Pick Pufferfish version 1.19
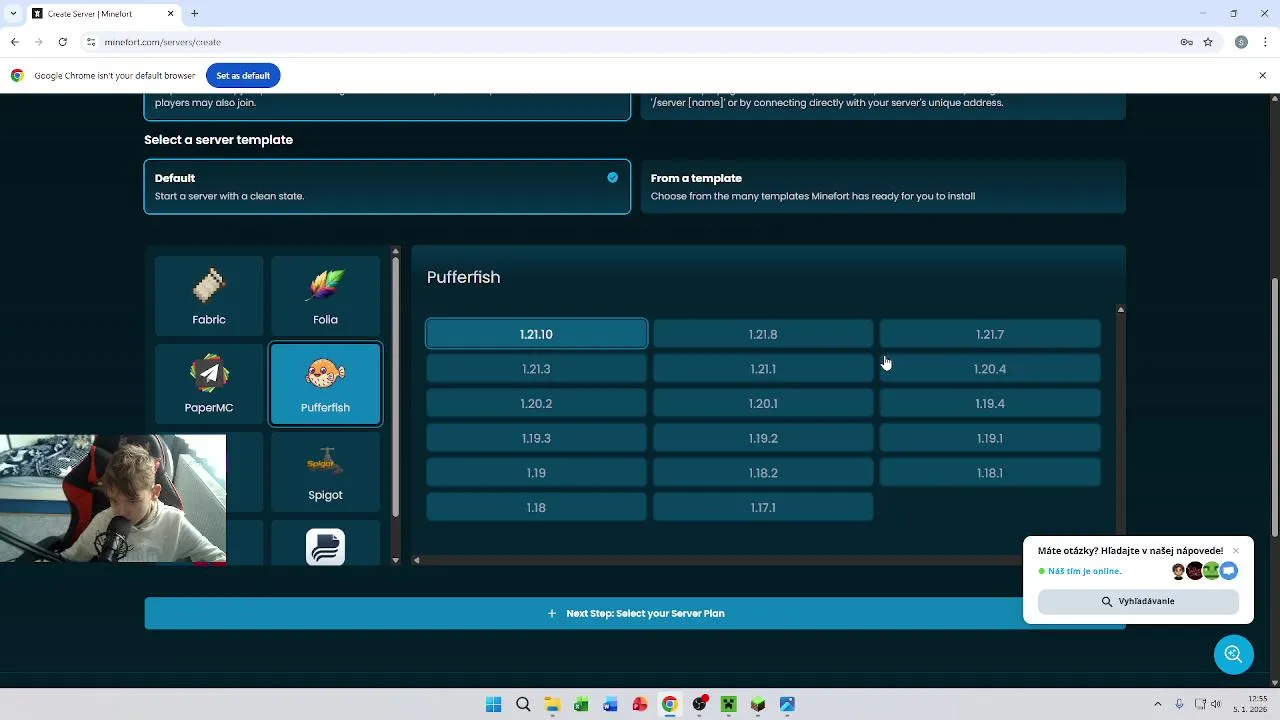 536,473
